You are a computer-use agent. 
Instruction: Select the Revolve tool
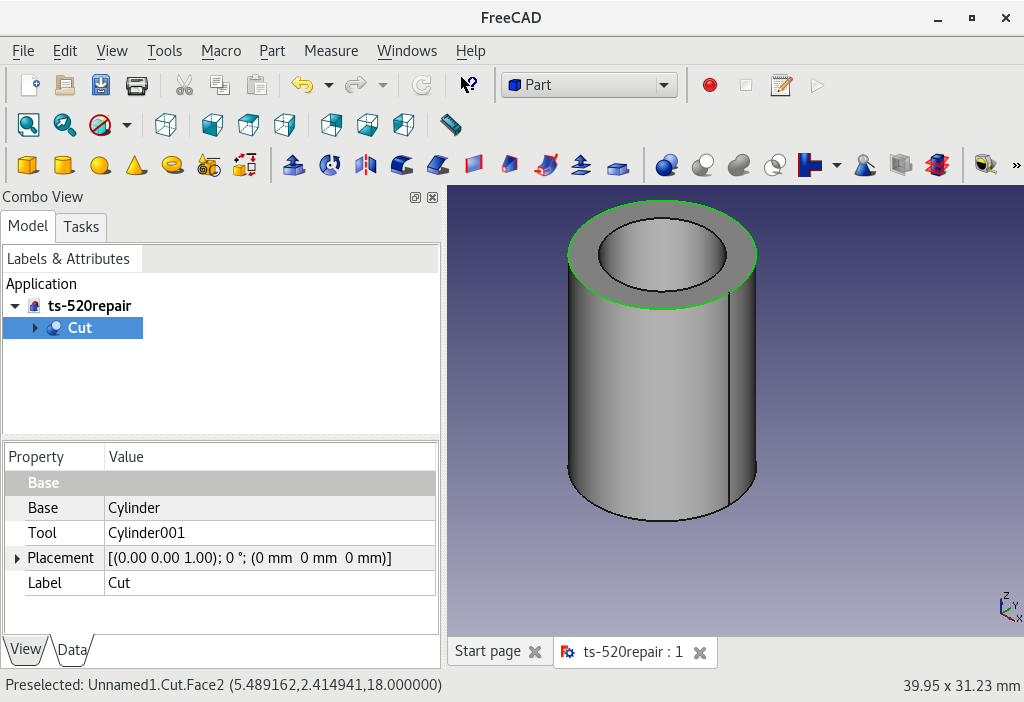pos(330,165)
